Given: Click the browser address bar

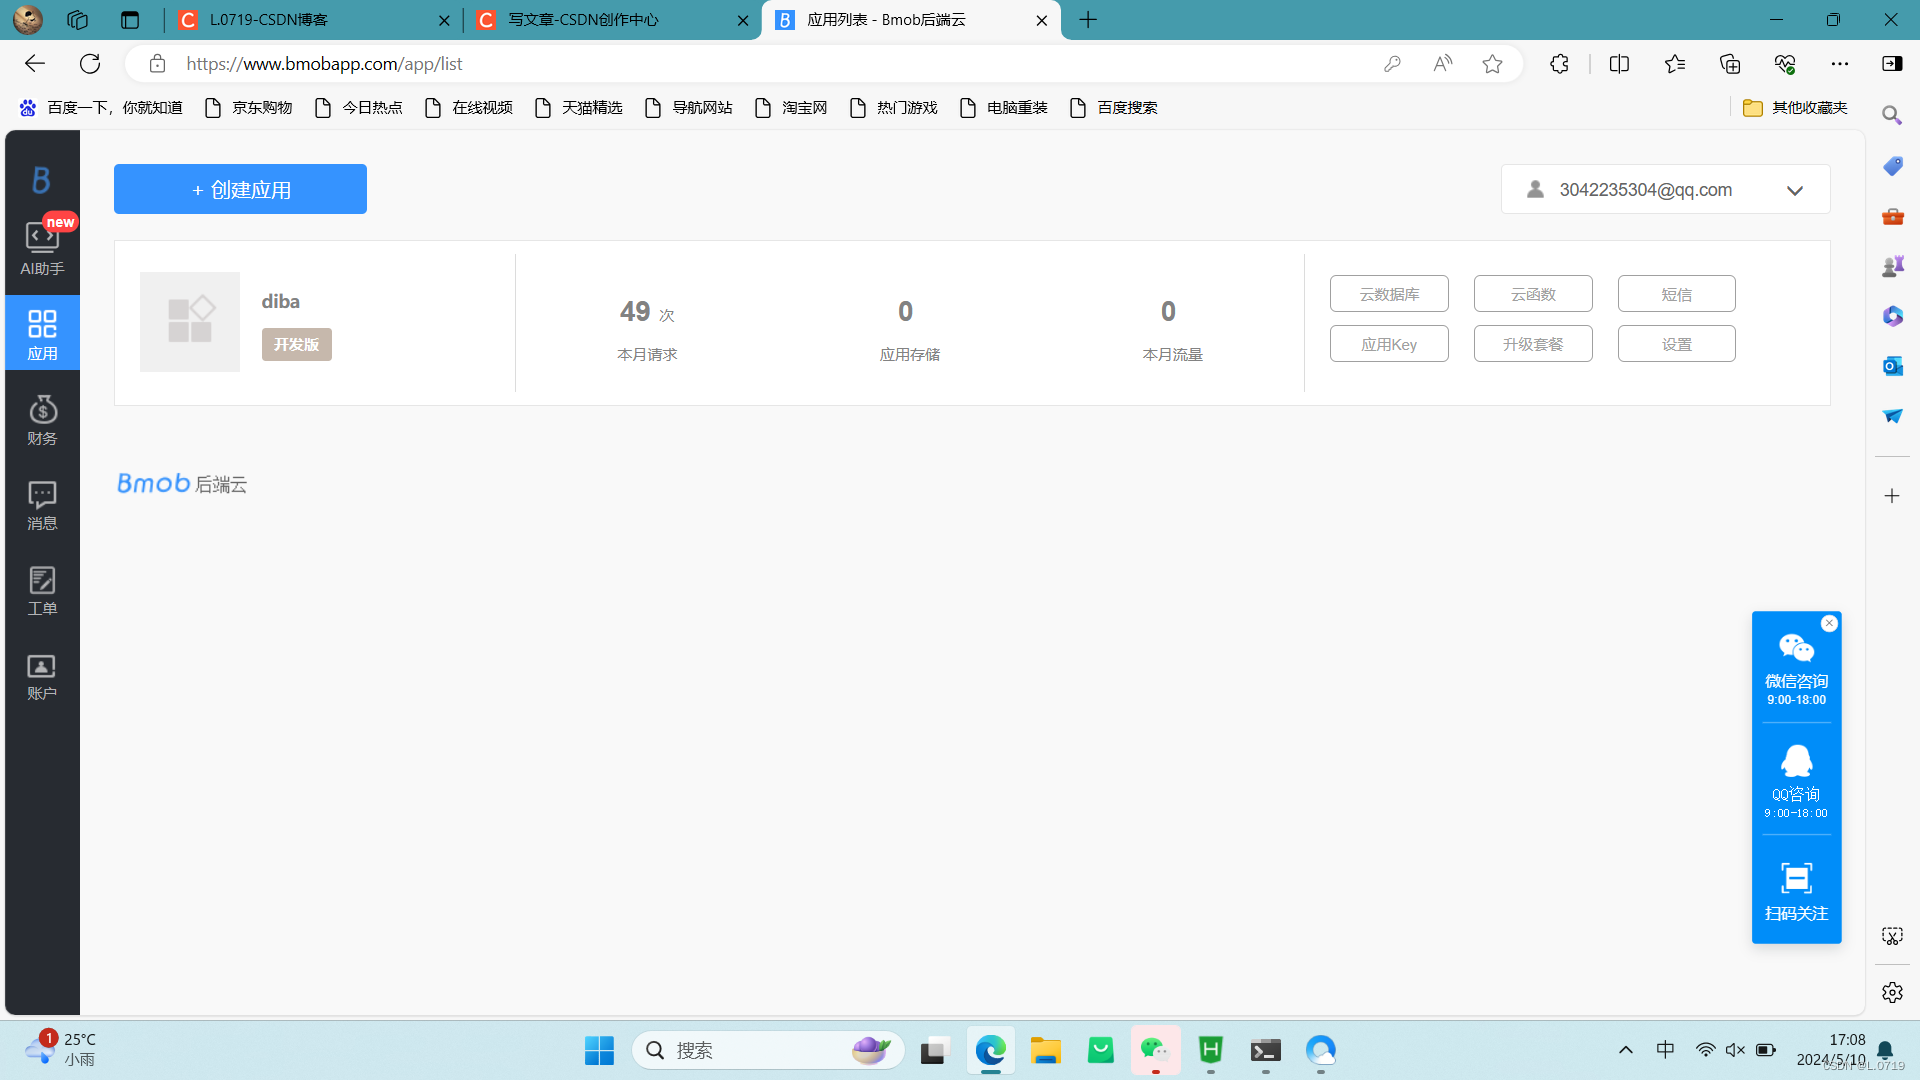Looking at the screenshot, I should click(700, 63).
